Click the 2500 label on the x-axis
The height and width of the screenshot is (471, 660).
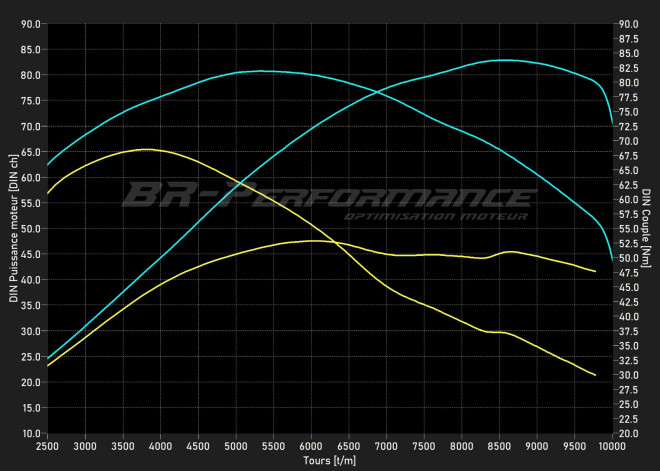click(x=47, y=446)
